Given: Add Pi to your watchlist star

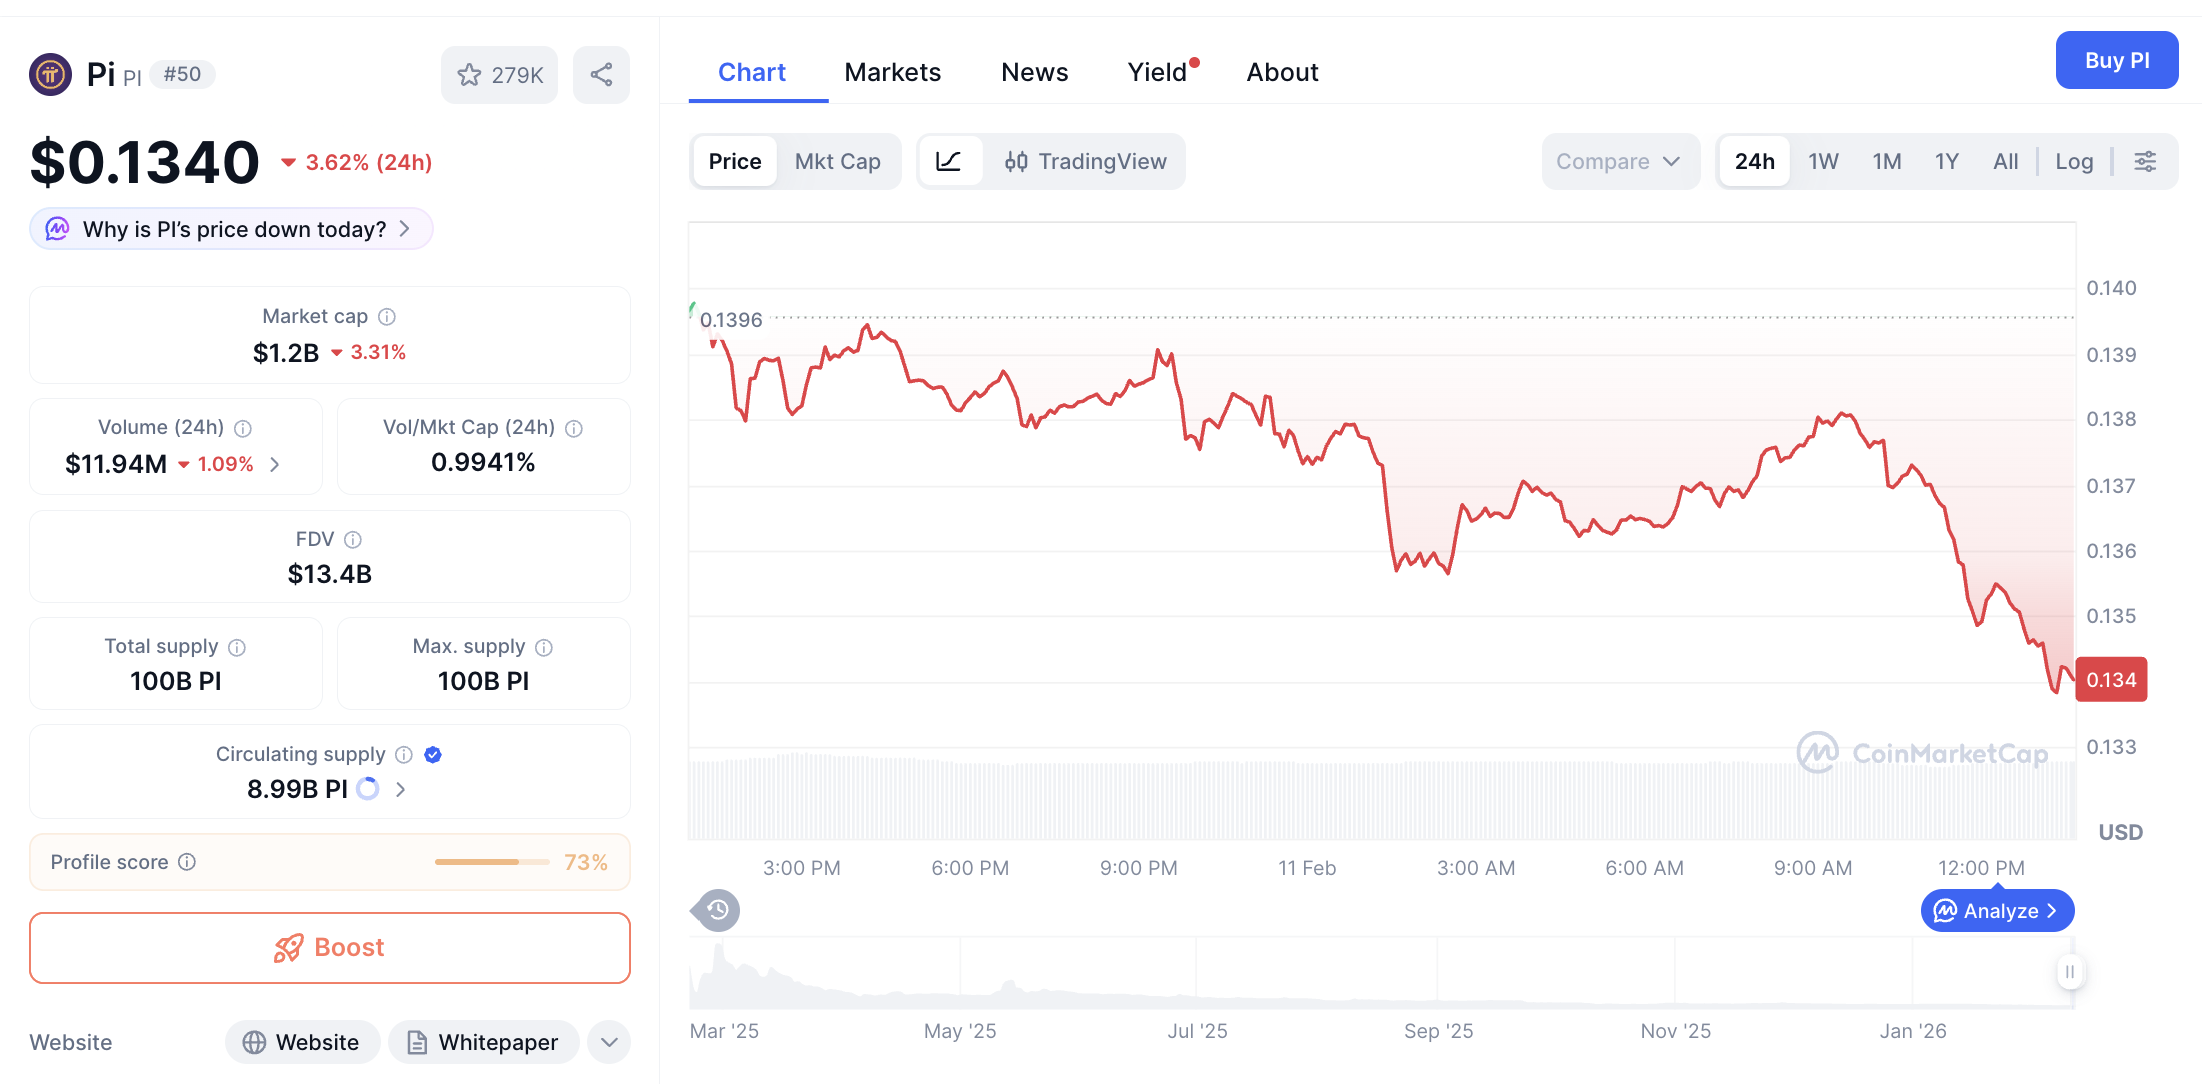Looking at the screenshot, I should click(470, 74).
